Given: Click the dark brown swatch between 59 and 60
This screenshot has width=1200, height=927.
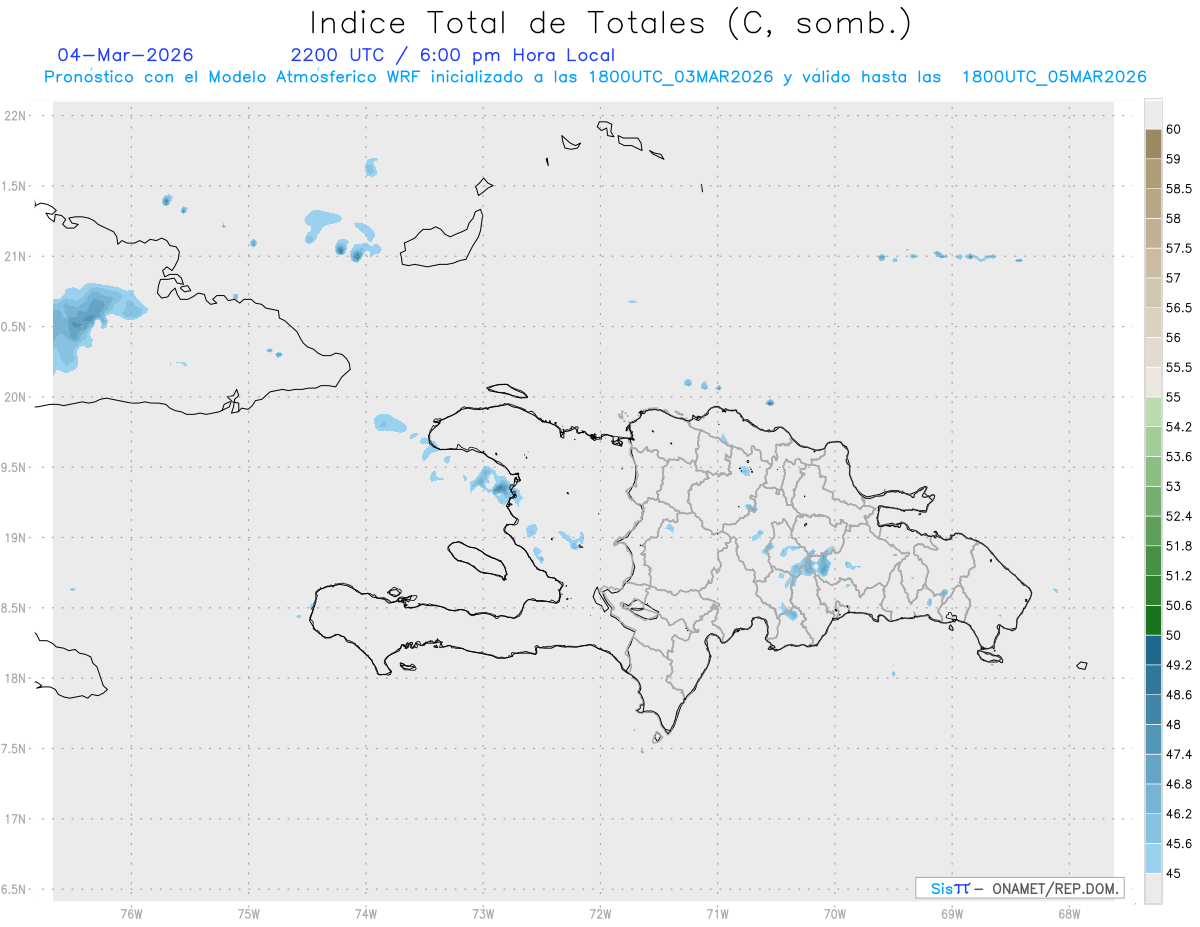Looking at the screenshot, I should [x=1153, y=144].
